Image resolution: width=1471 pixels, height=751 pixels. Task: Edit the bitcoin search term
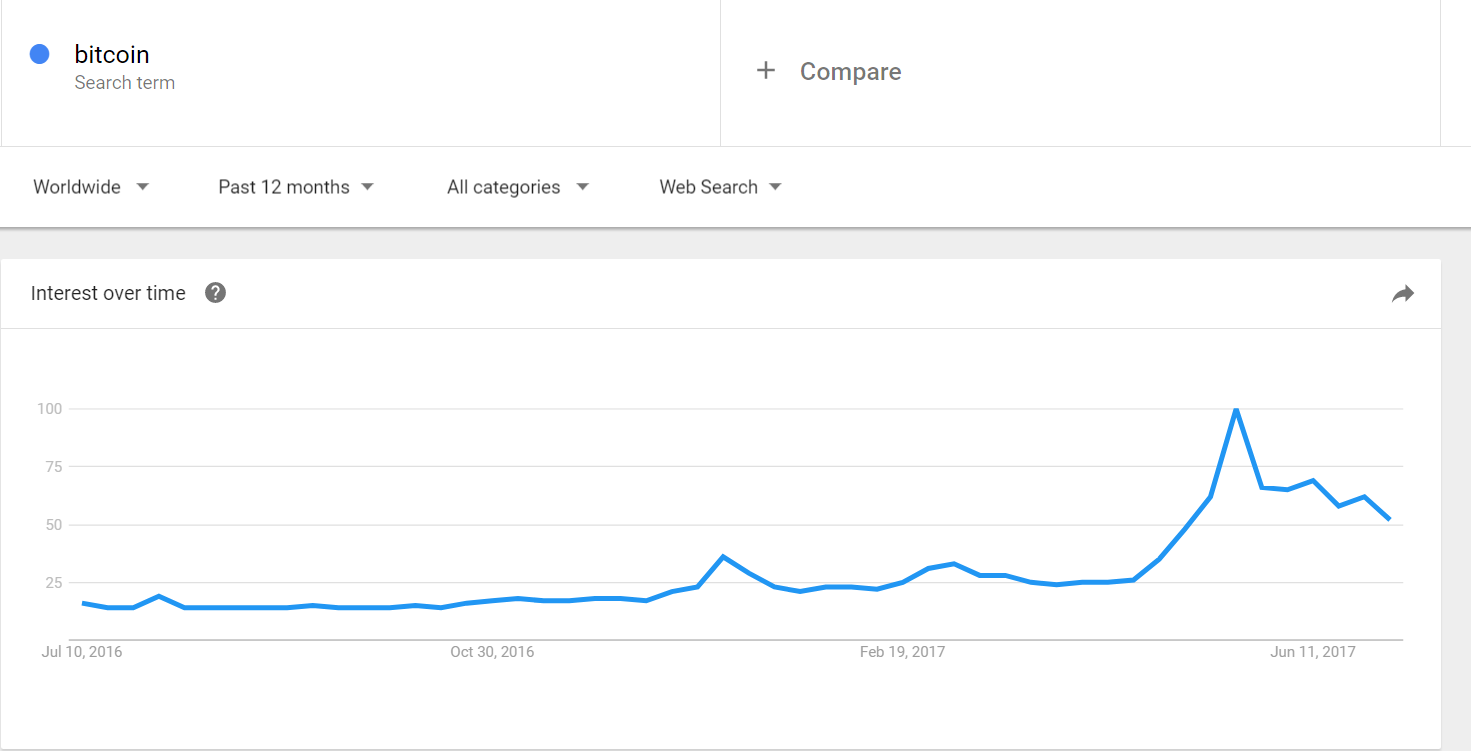pyautogui.click(x=112, y=55)
